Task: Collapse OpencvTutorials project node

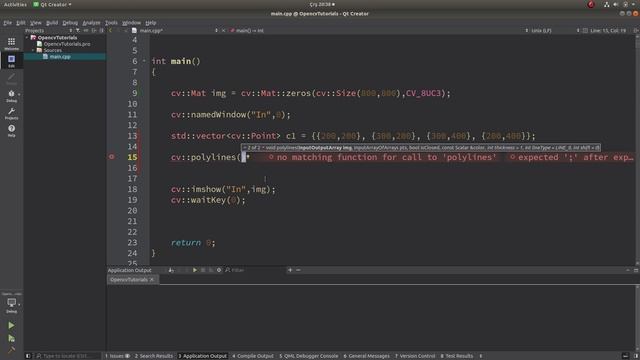Action: point(27,38)
